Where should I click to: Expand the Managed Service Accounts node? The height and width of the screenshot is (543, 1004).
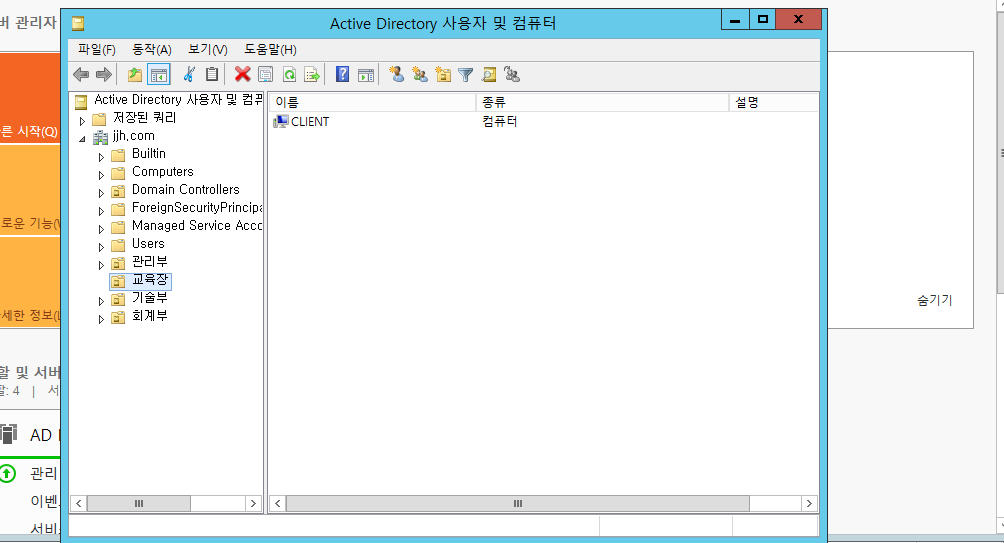point(101,228)
